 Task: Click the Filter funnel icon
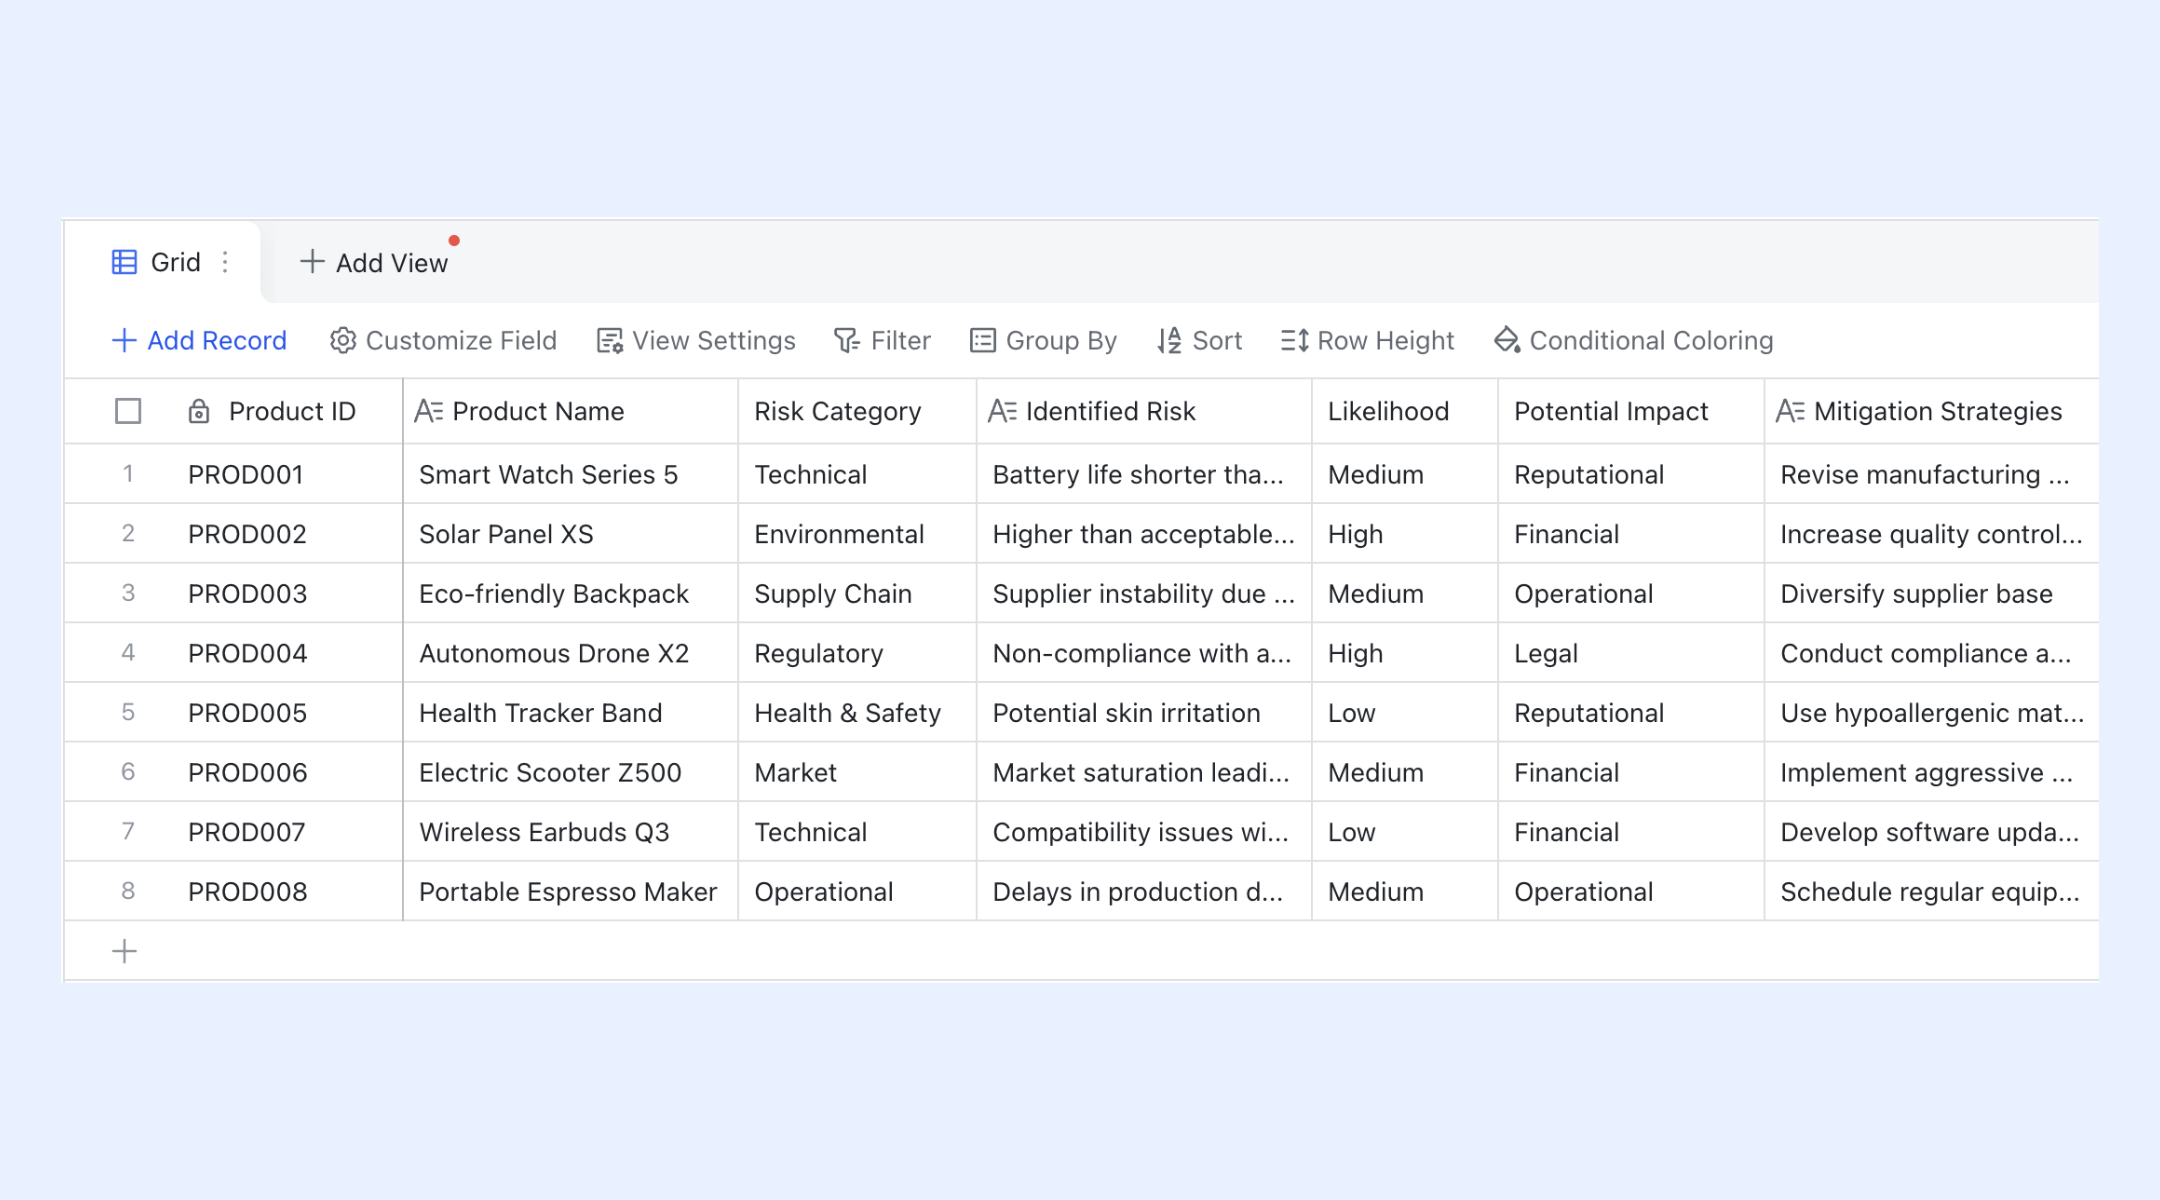coord(846,341)
